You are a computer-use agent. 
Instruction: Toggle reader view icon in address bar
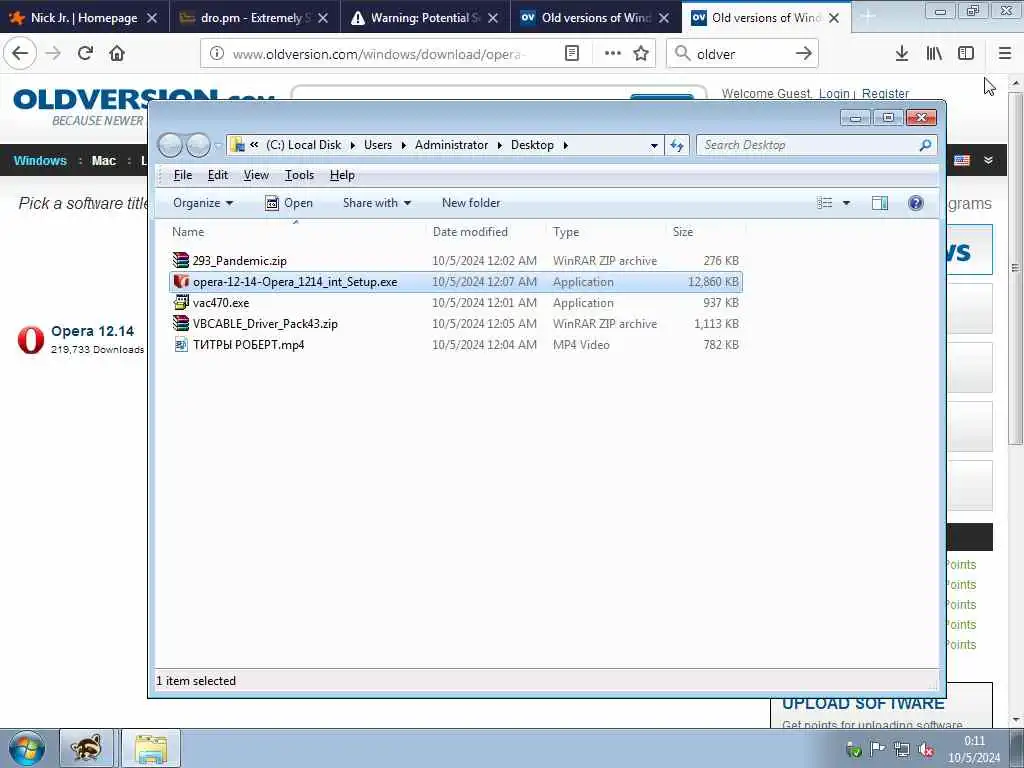[571, 54]
